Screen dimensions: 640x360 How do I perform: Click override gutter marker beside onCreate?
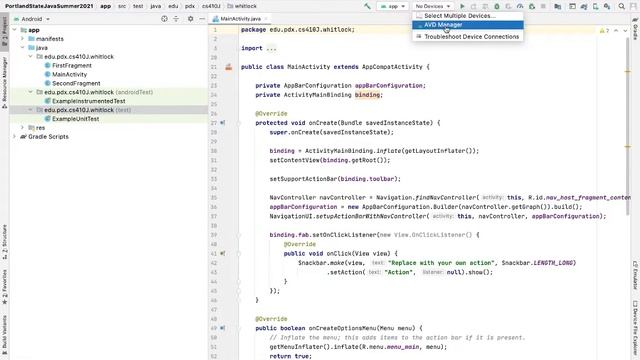(222, 122)
